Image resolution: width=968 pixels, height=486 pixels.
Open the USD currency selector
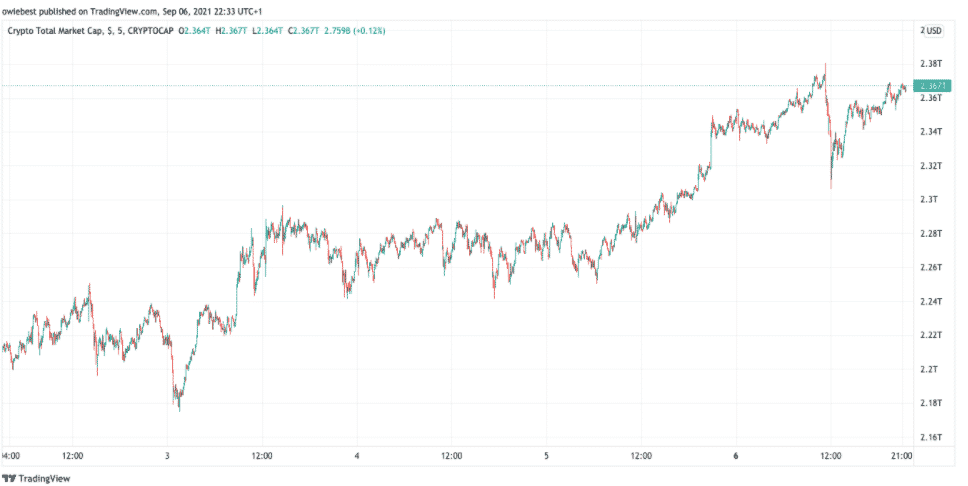pos(930,31)
